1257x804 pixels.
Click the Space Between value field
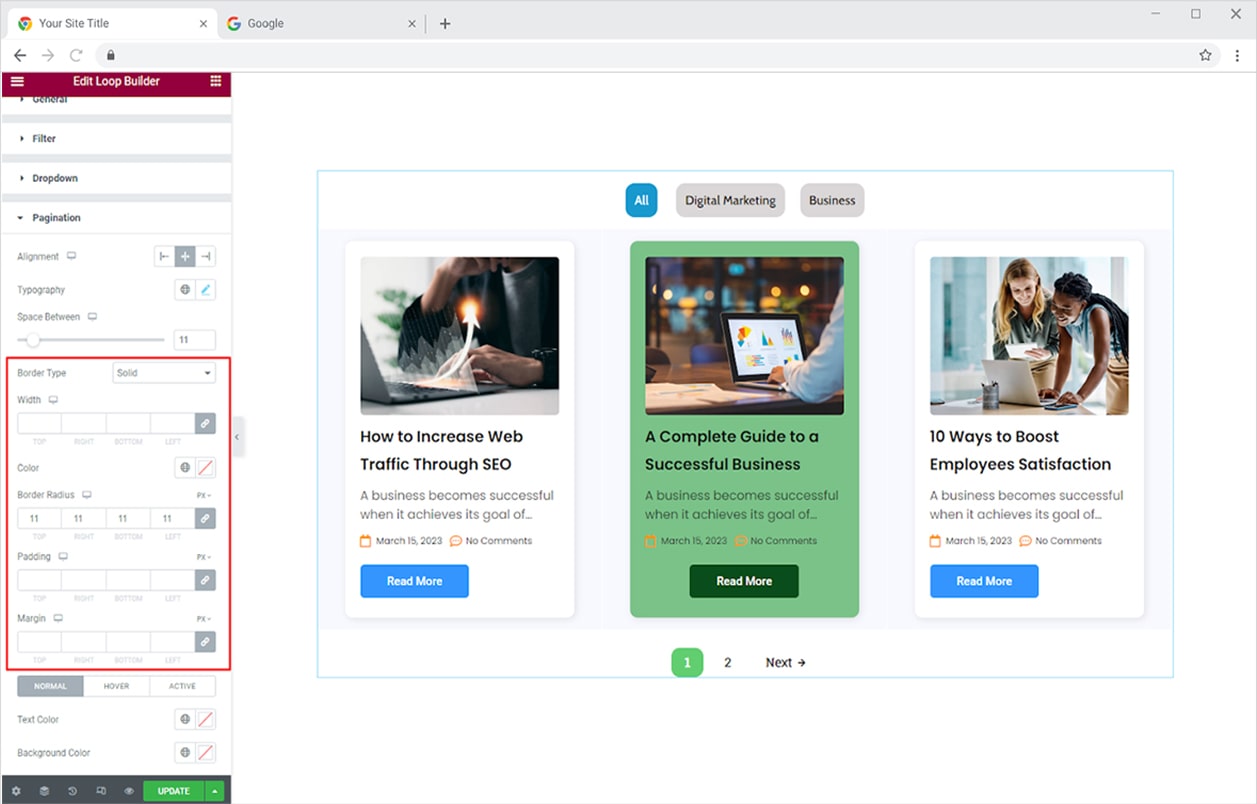(194, 340)
